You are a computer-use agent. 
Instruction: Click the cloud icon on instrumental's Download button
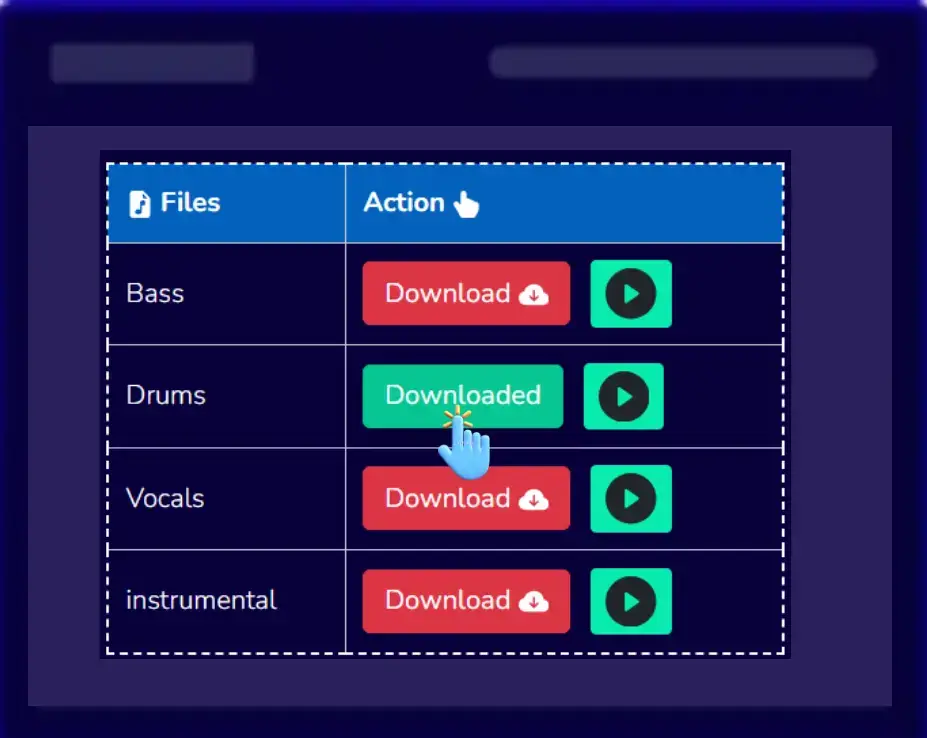(534, 601)
